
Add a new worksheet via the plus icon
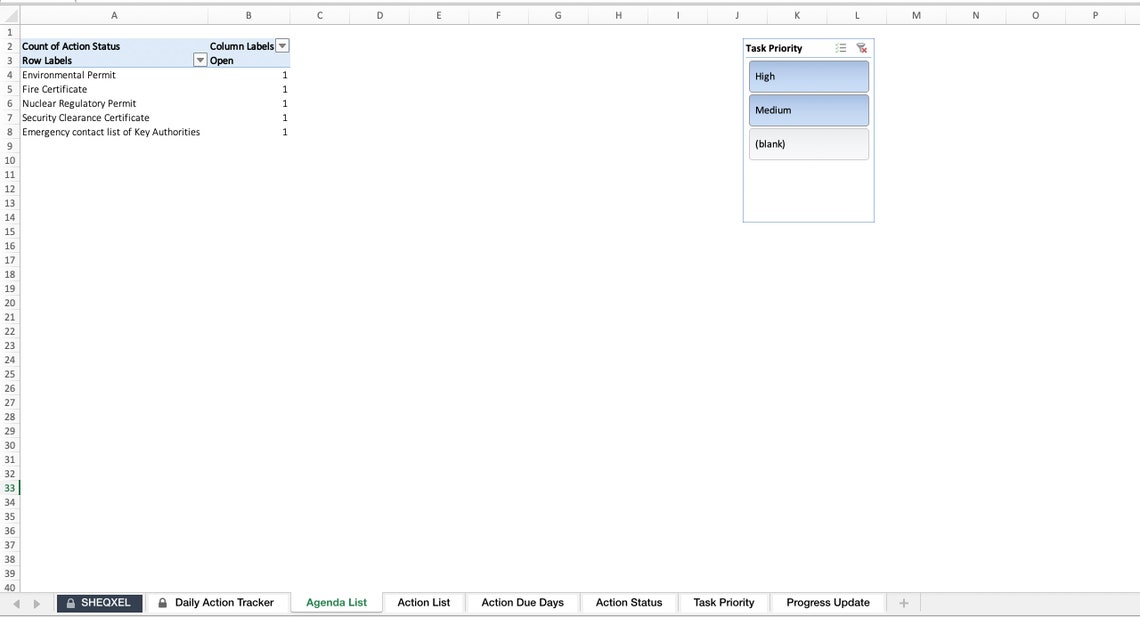pyautogui.click(x=903, y=602)
